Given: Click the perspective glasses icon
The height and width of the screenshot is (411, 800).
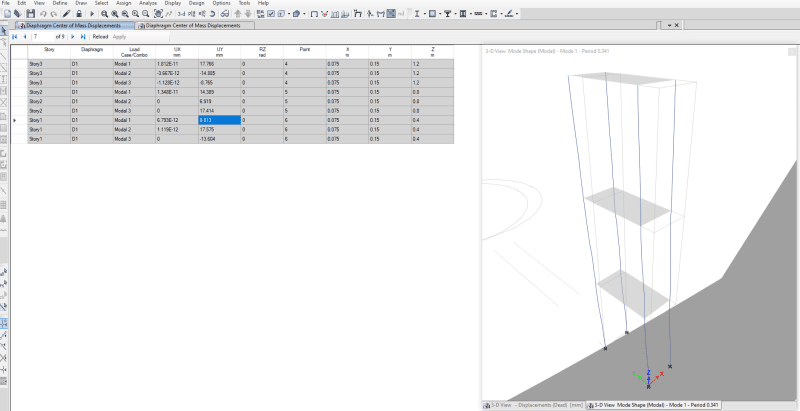Looking at the screenshot, I should 224,14.
